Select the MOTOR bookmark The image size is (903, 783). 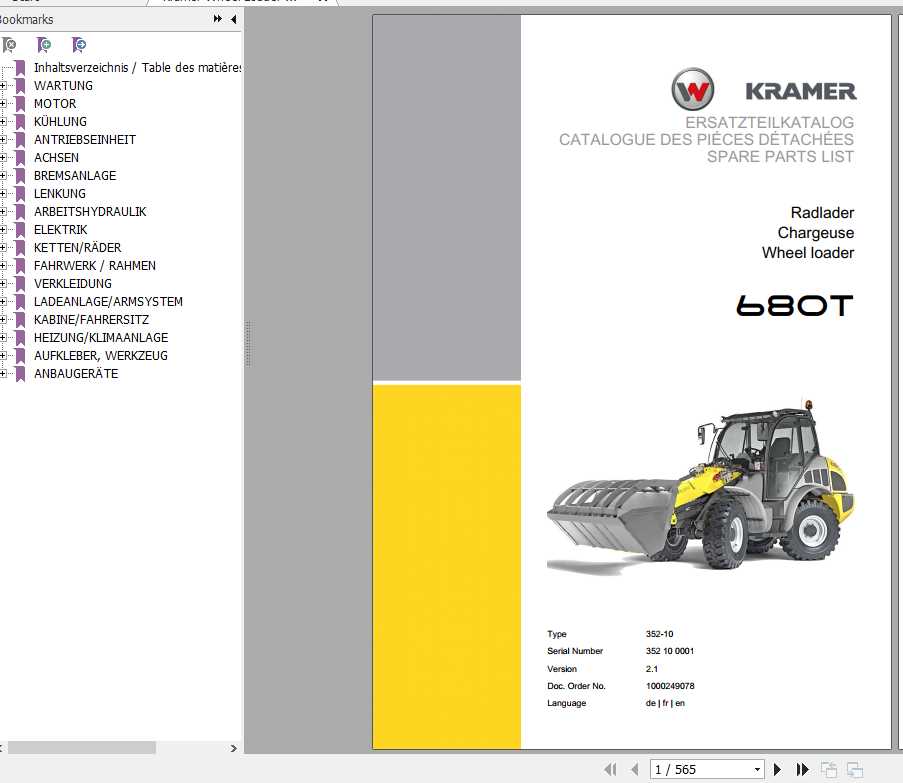point(55,104)
